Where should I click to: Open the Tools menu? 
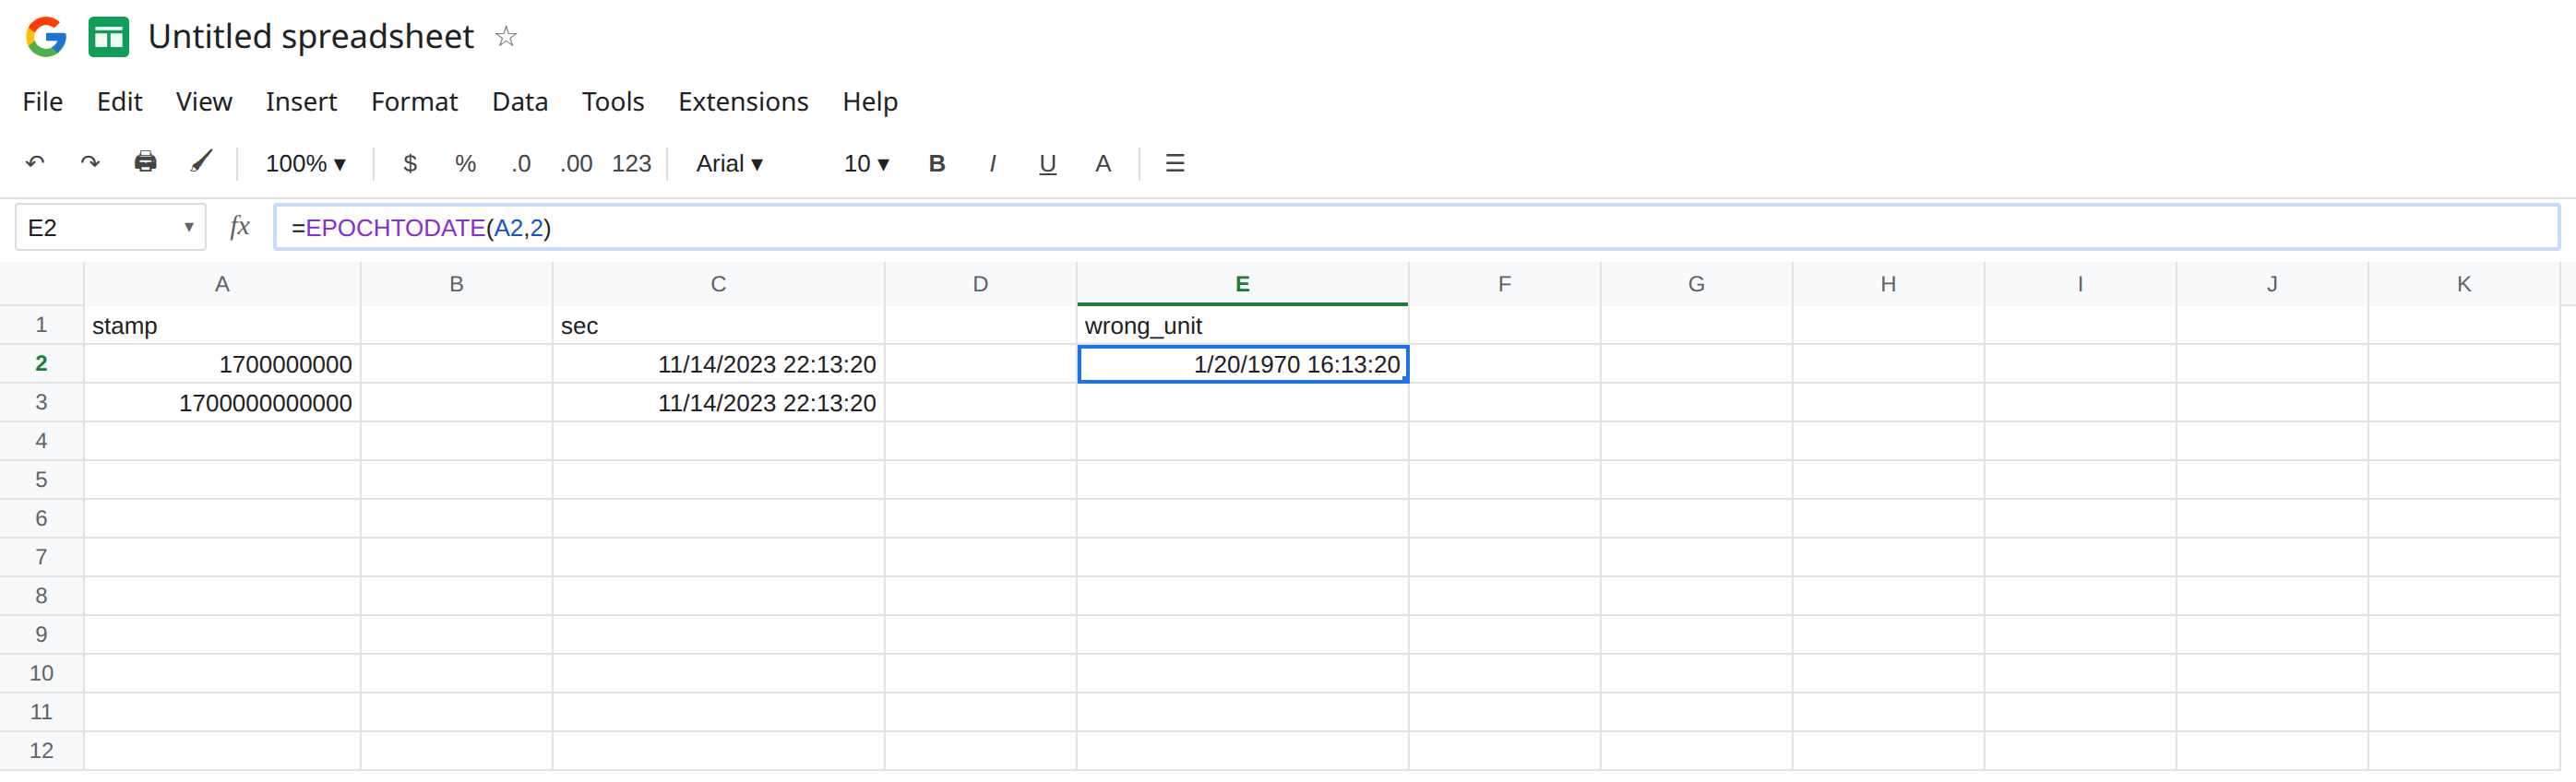coord(613,102)
